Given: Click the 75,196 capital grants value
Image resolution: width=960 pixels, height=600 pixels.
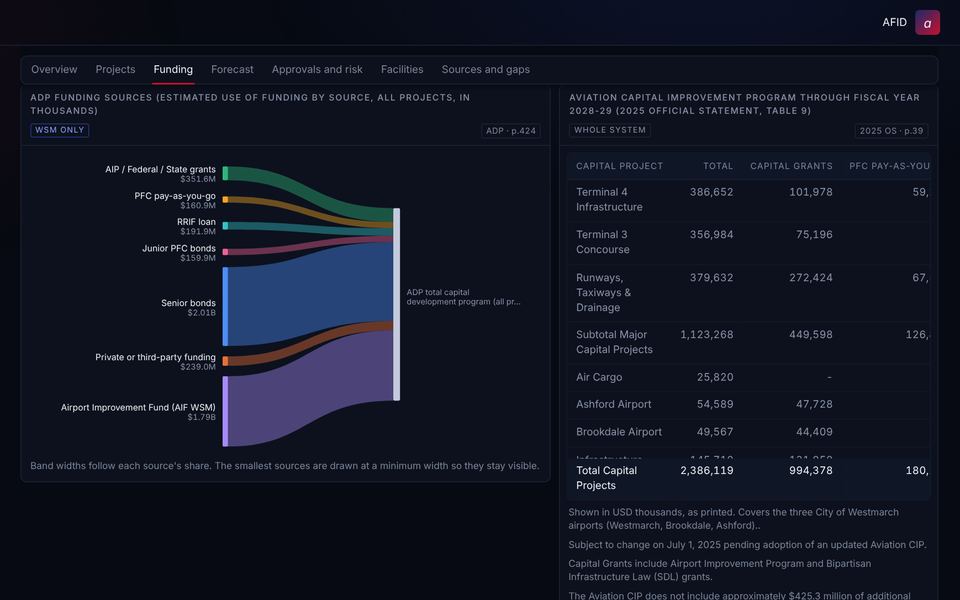Looking at the screenshot, I should tap(814, 234).
